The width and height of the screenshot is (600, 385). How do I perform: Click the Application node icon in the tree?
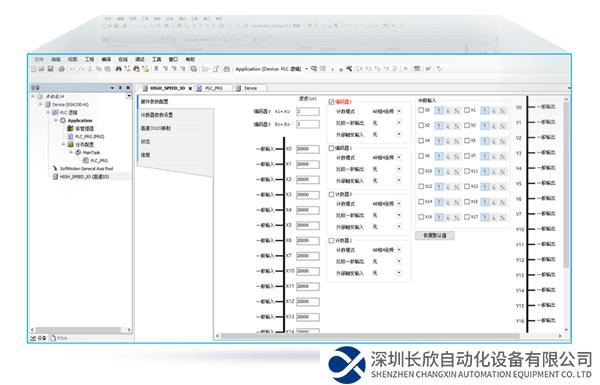pos(63,121)
